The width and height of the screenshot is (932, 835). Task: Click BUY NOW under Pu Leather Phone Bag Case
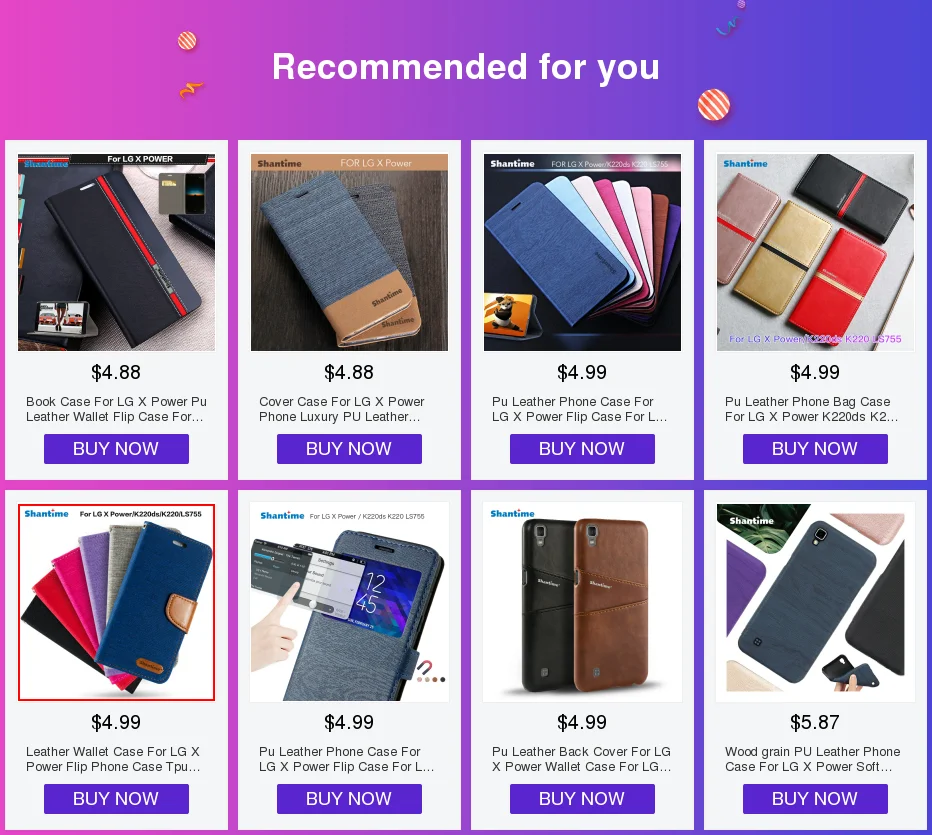815,449
